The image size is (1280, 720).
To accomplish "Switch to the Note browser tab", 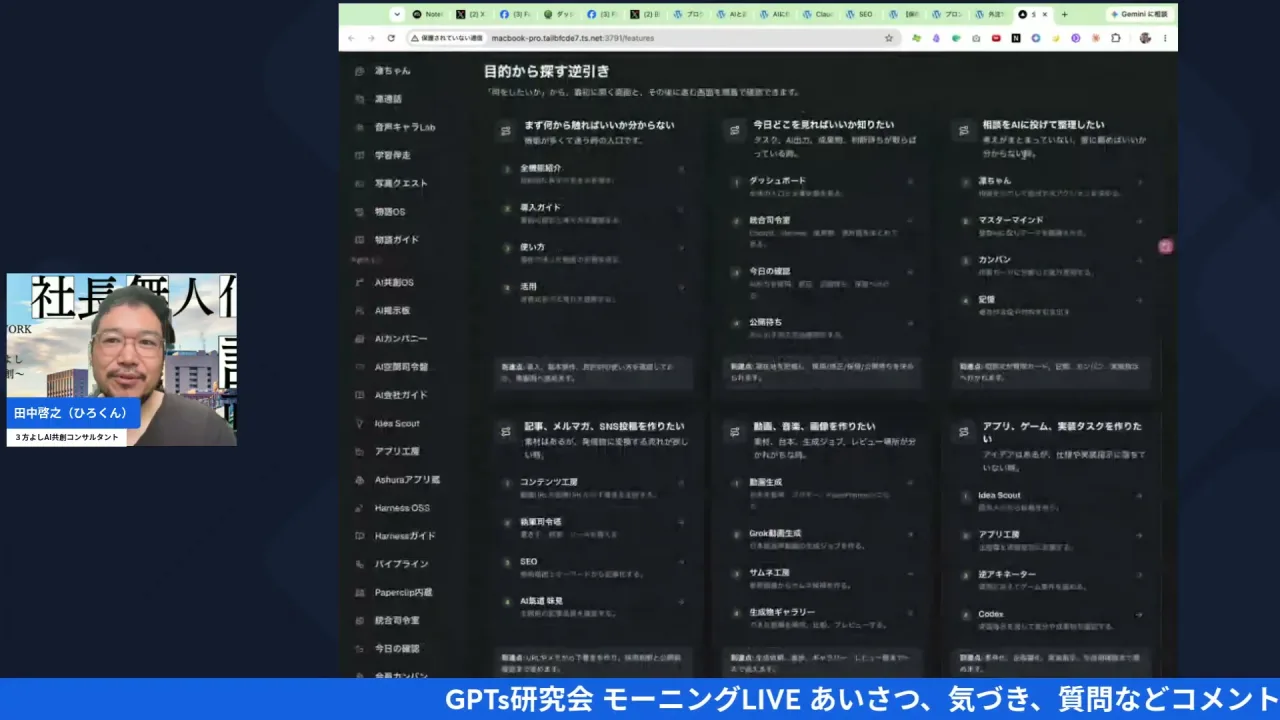I will [x=428, y=14].
